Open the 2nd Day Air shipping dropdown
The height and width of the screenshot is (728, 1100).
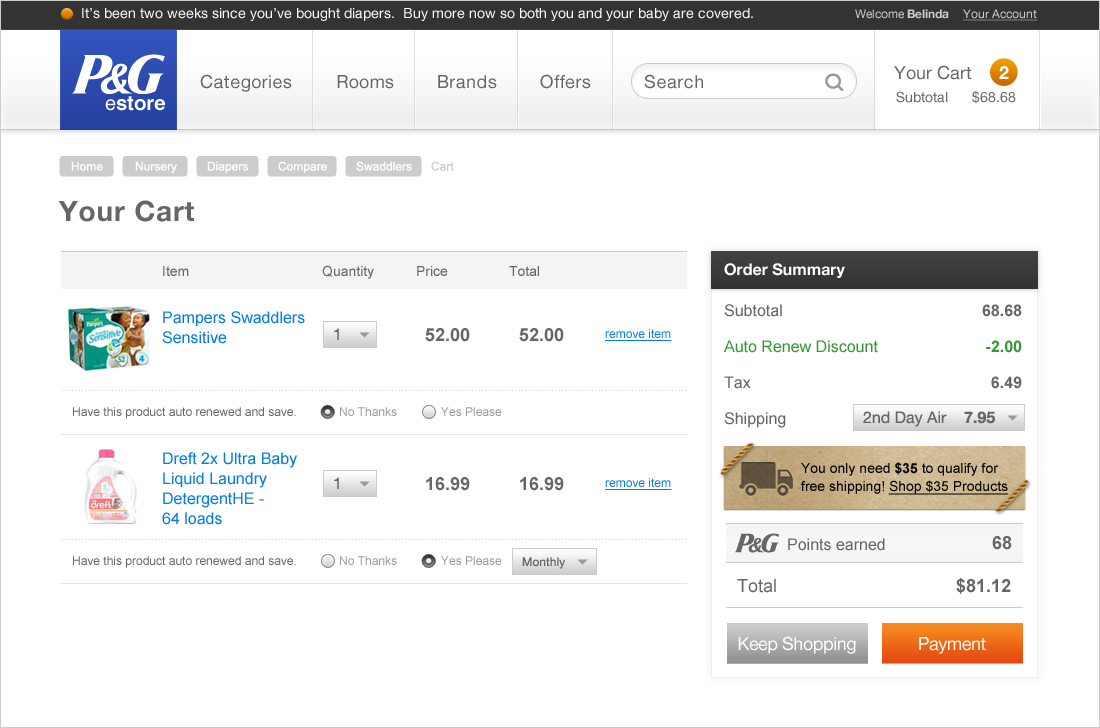[x=939, y=418]
